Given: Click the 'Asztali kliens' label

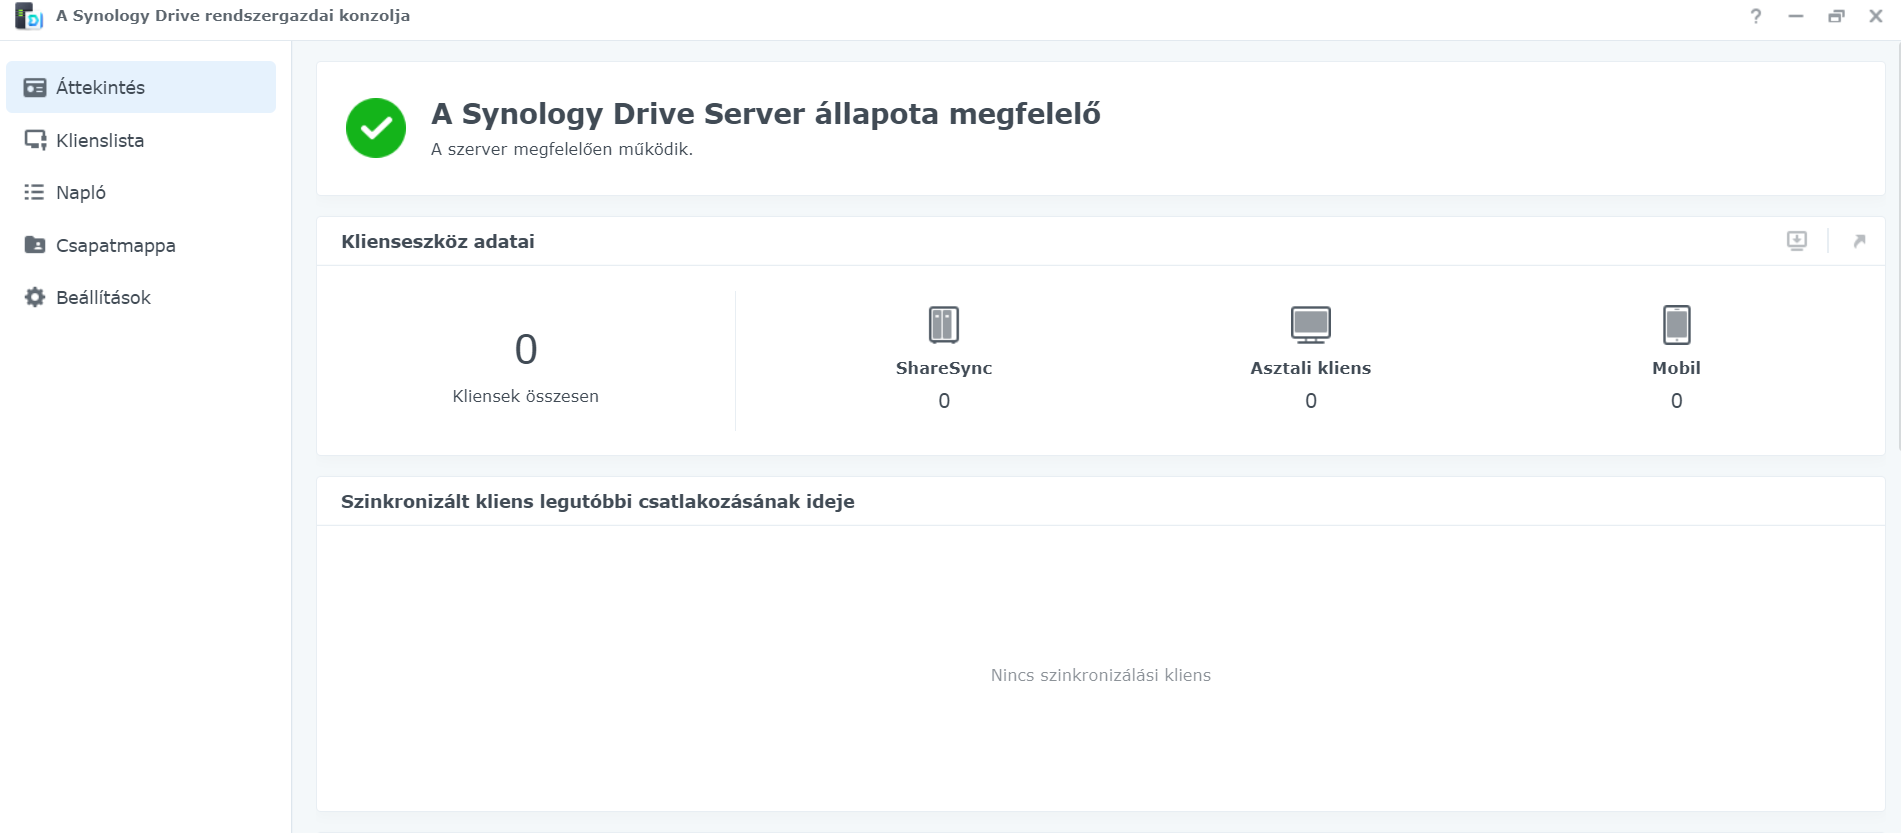Looking at the screenshot, I should coord(1311,368).
